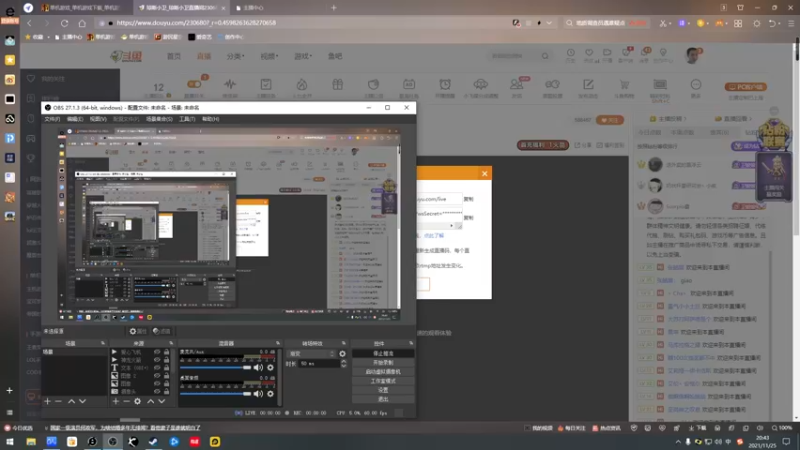This screenshot has height=450, width=800.
Task: Open the alarm clock icon in streamer toolbar
Action: click(x=445, y=84)
